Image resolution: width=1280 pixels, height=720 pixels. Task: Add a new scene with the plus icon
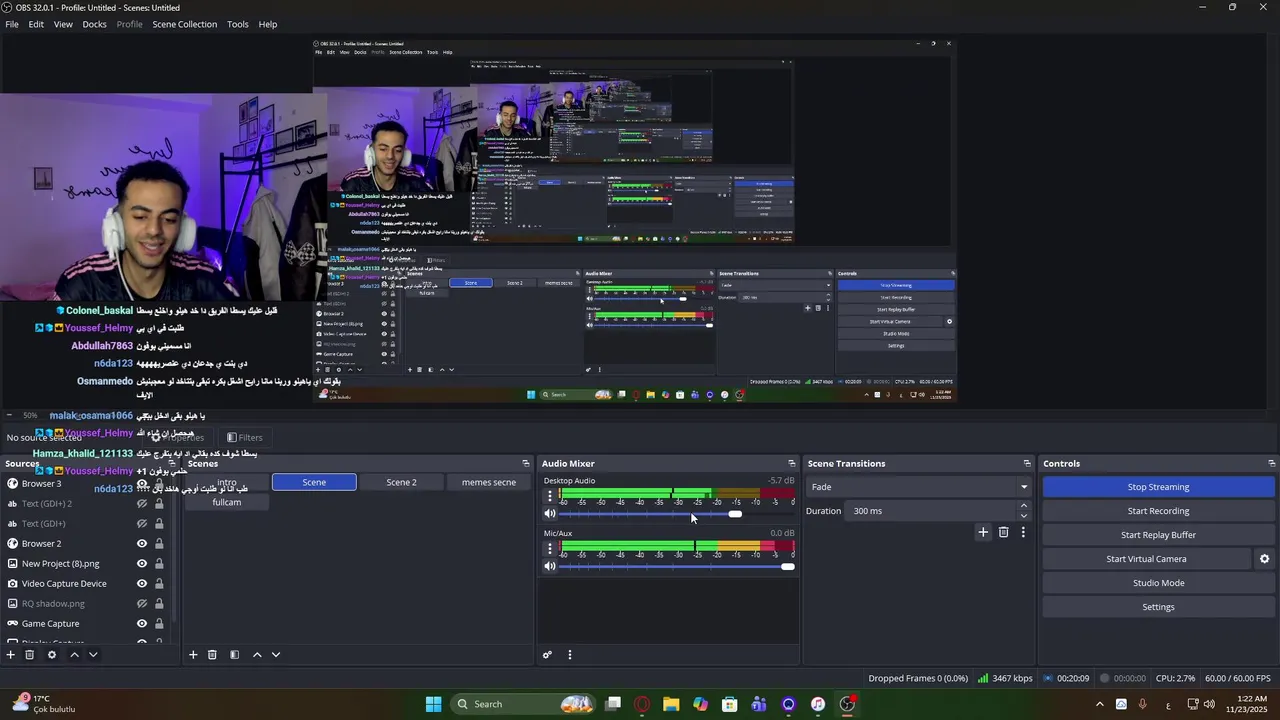pyautogui.click(x=193, y=655)
